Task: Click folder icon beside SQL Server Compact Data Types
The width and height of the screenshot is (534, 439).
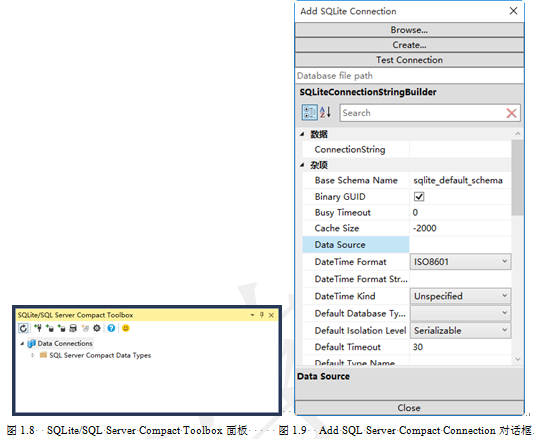Action: pos(43,355)
